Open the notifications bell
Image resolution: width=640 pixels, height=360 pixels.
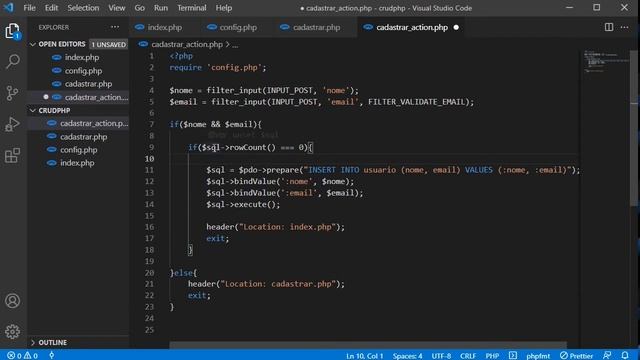coord(625,356)
